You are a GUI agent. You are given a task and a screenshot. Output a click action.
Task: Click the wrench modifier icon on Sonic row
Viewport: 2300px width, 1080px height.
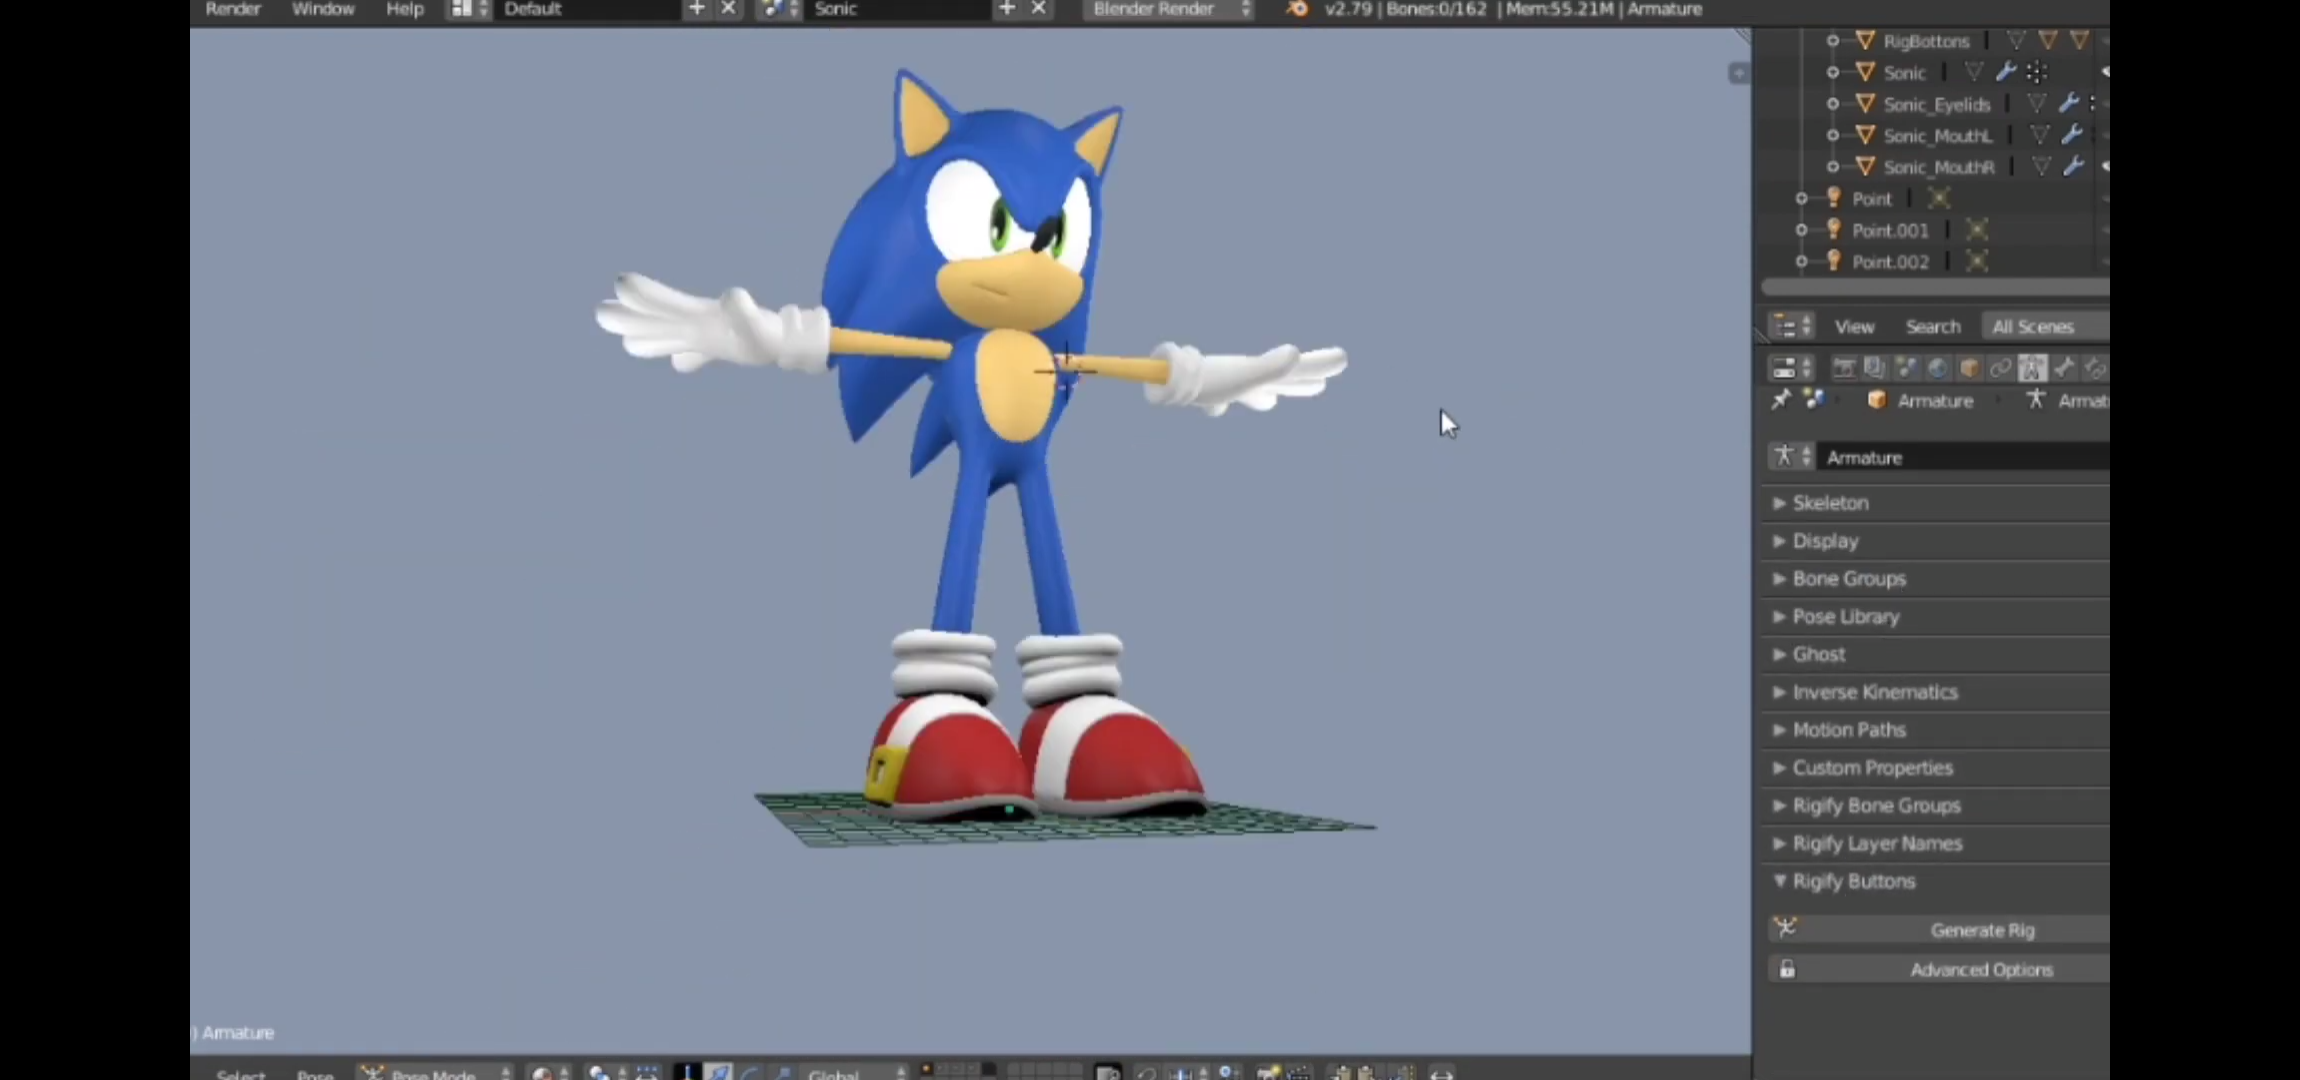click(x=2005, y=72)
